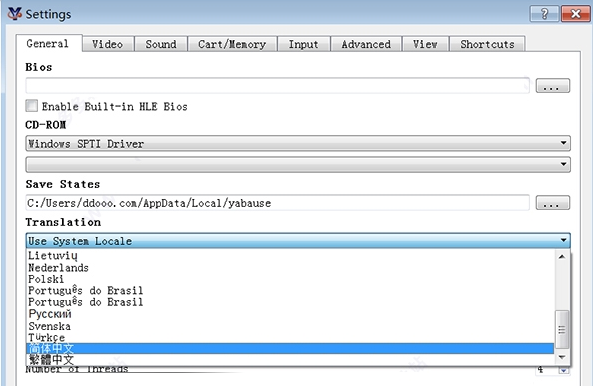The image size is (593, 386).
Task: Close the Settings dialog
Action: pos(576,14)
